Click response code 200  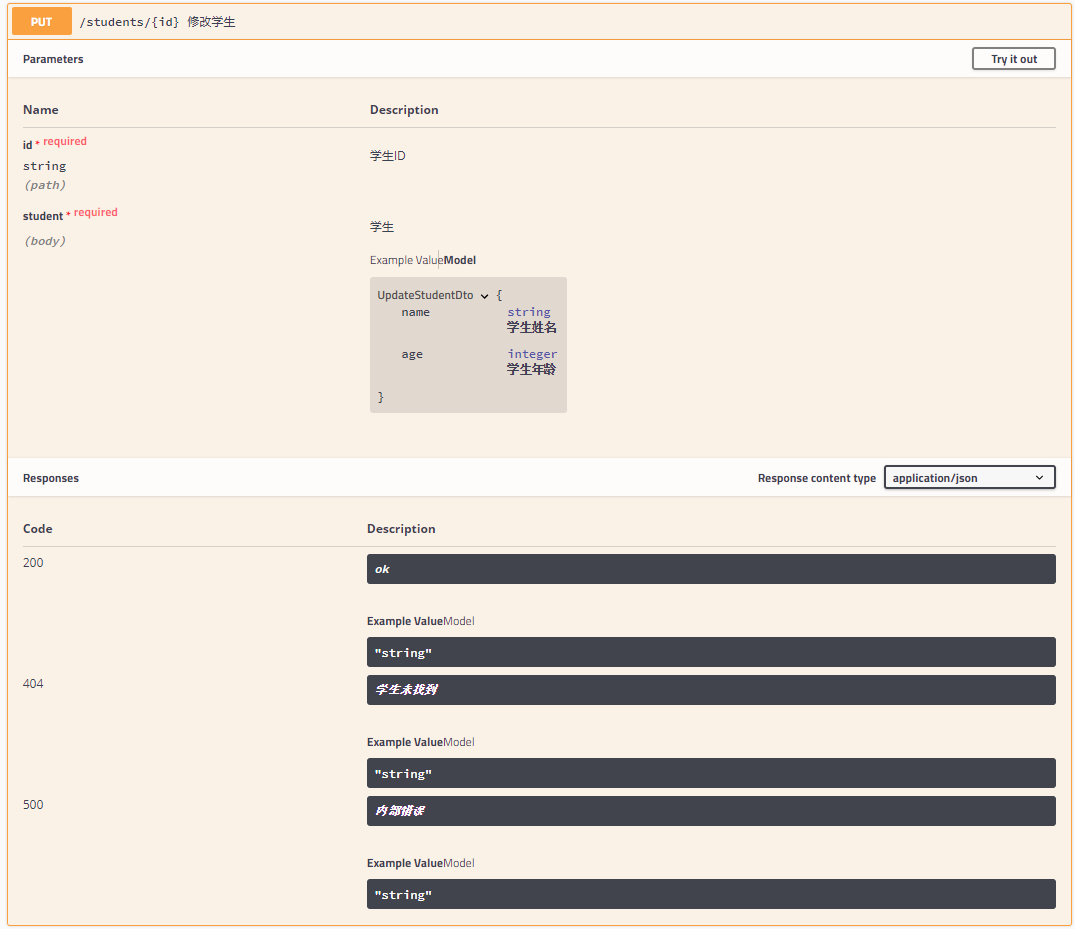(33, 563)
